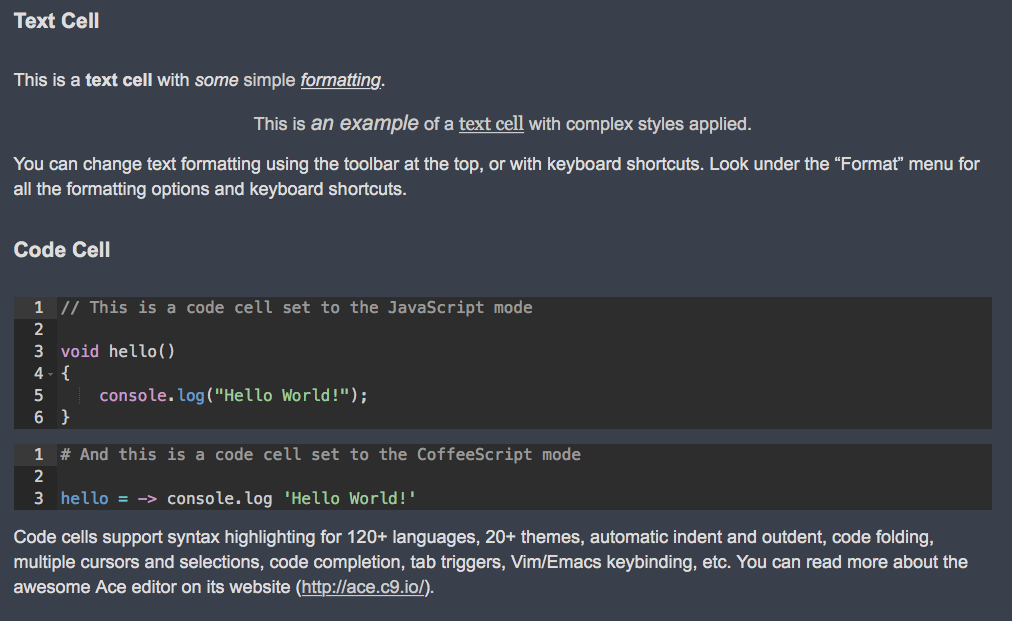Collapse code block with line 4 fold arrow
Screen dimensions: 1012x621
[x=51, y=374]
